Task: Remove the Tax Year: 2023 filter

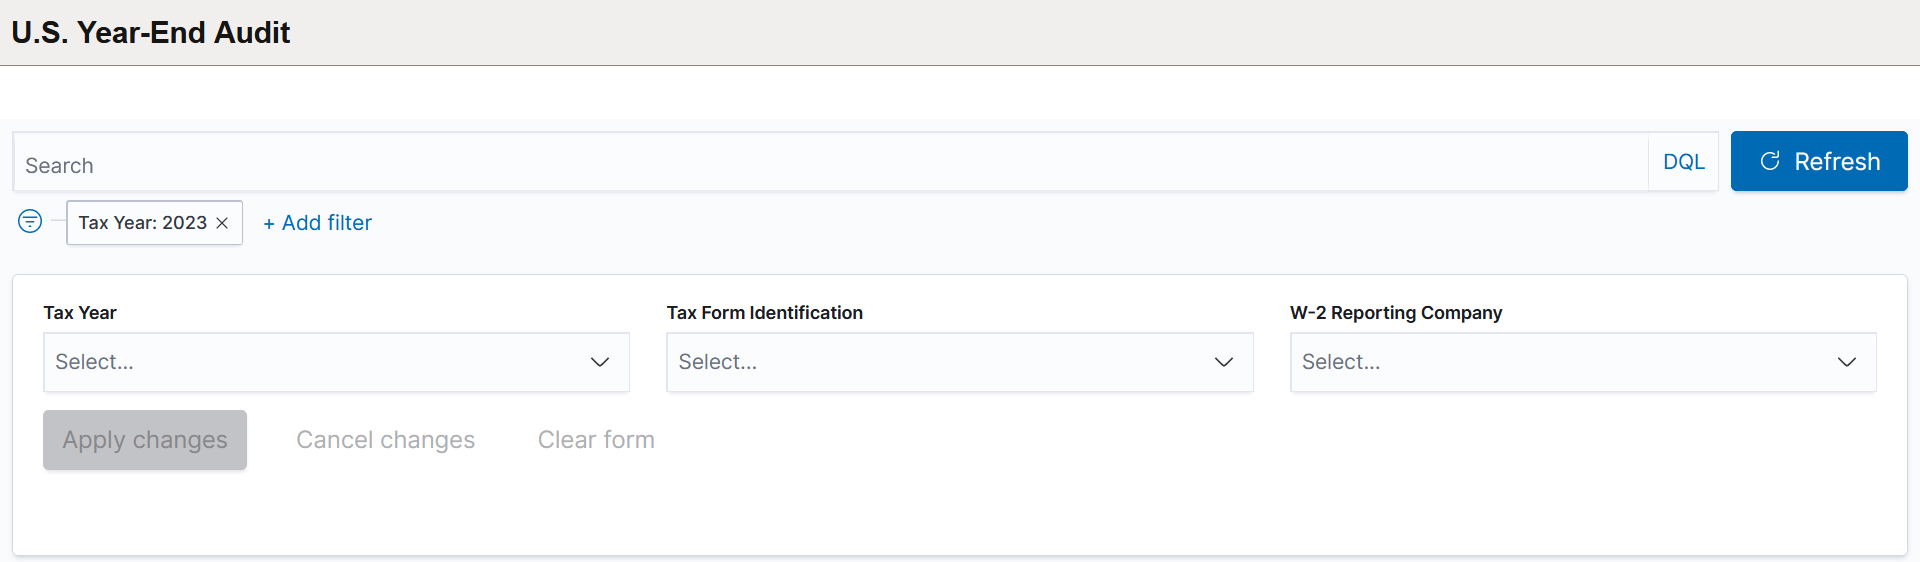Action: click(223, 223)
